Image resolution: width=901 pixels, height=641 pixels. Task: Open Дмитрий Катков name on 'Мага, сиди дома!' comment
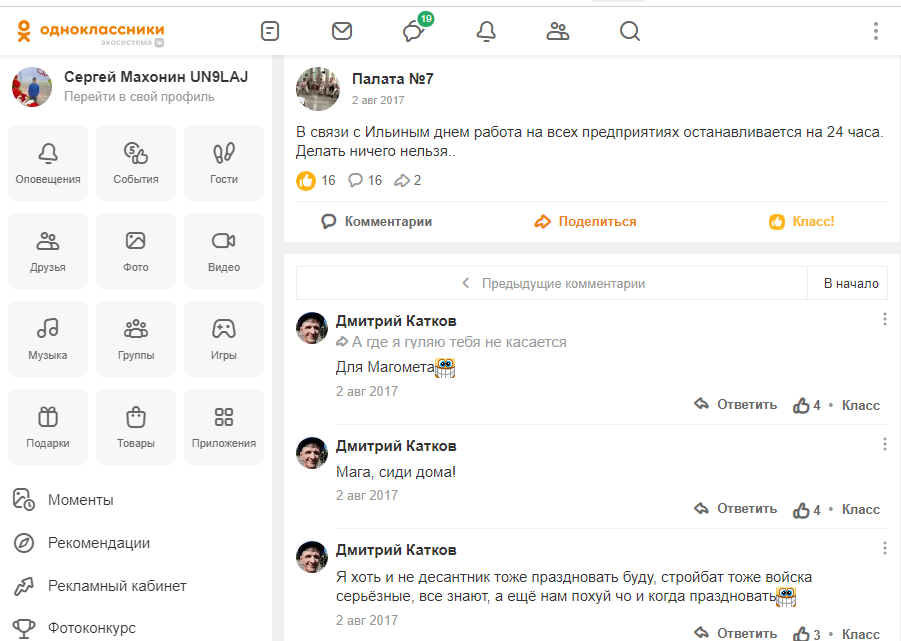pyautogui.click(x=396, y=446)
